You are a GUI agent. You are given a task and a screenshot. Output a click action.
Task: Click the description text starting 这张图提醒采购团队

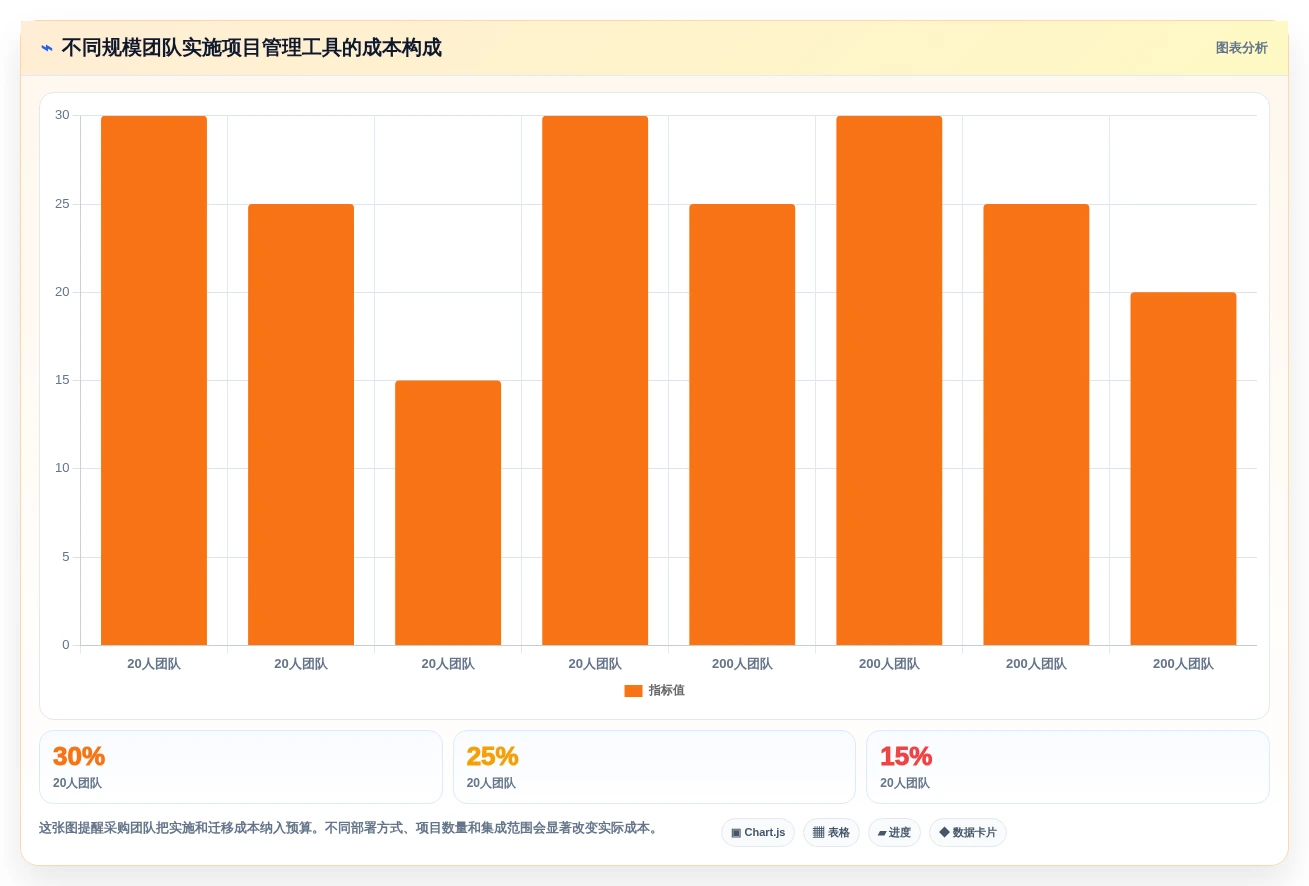pyautogui.click(x=350, y=828)
